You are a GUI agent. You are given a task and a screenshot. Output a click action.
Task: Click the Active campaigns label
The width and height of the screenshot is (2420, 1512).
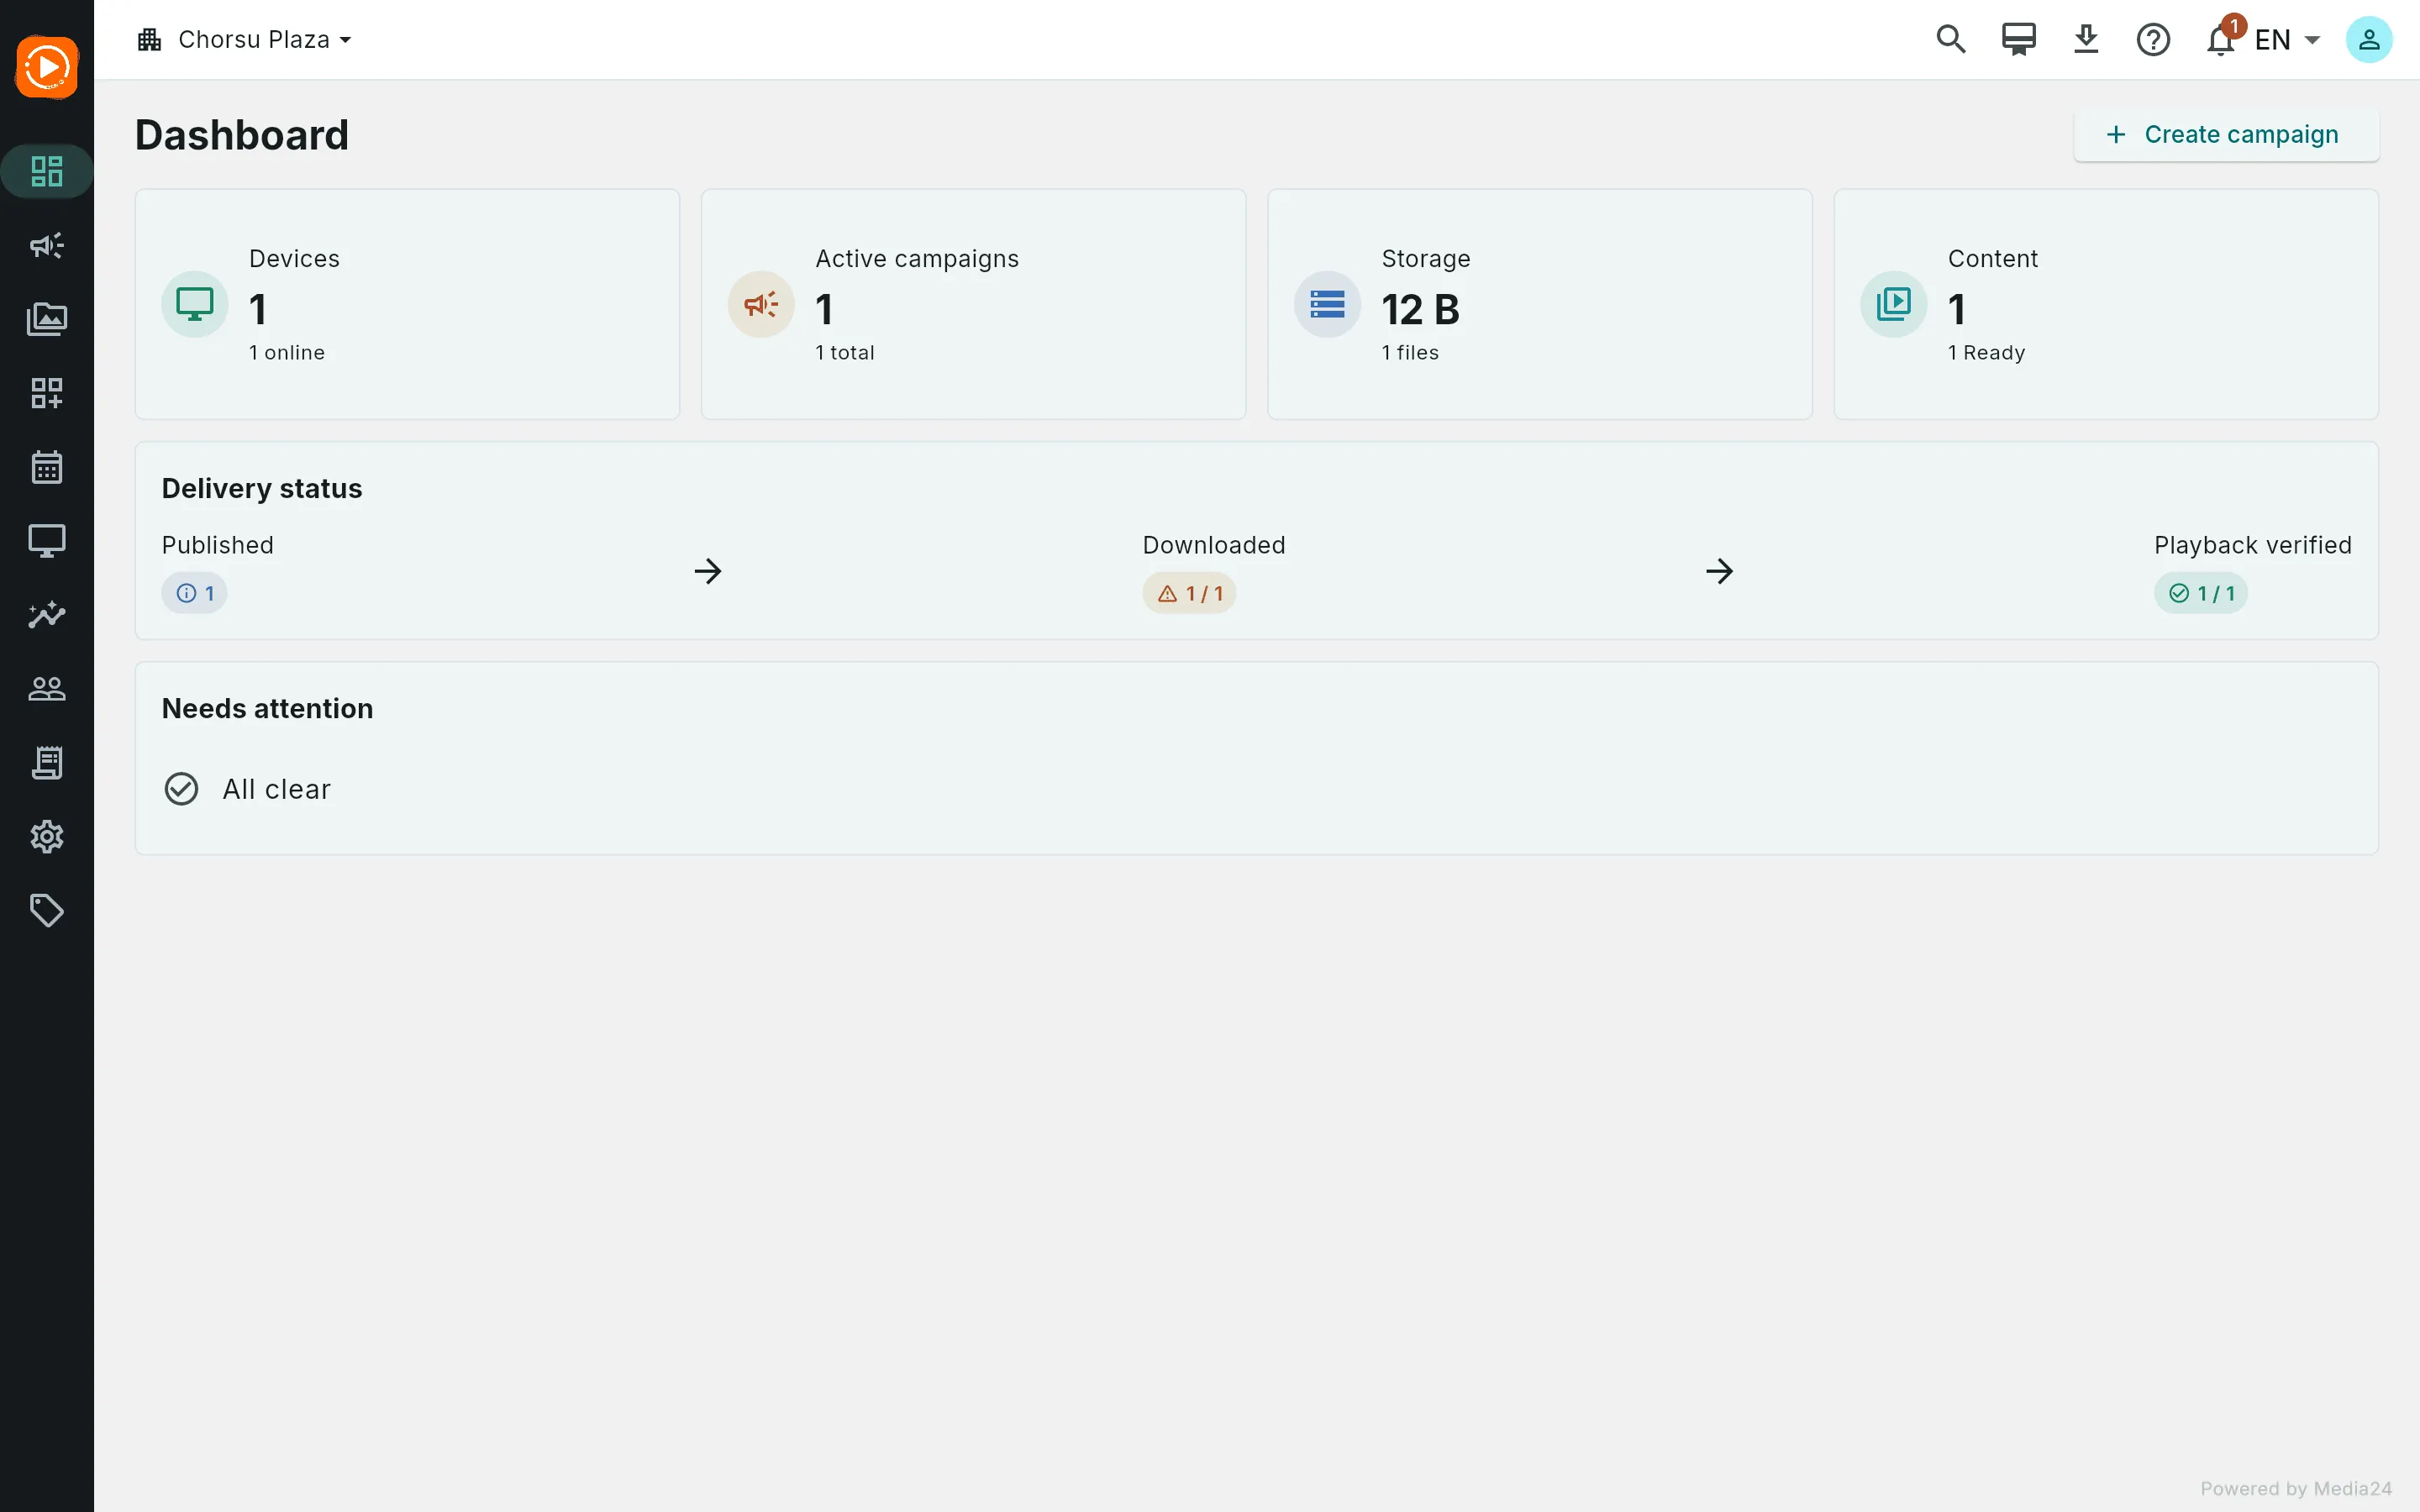(x=917, y=258)
